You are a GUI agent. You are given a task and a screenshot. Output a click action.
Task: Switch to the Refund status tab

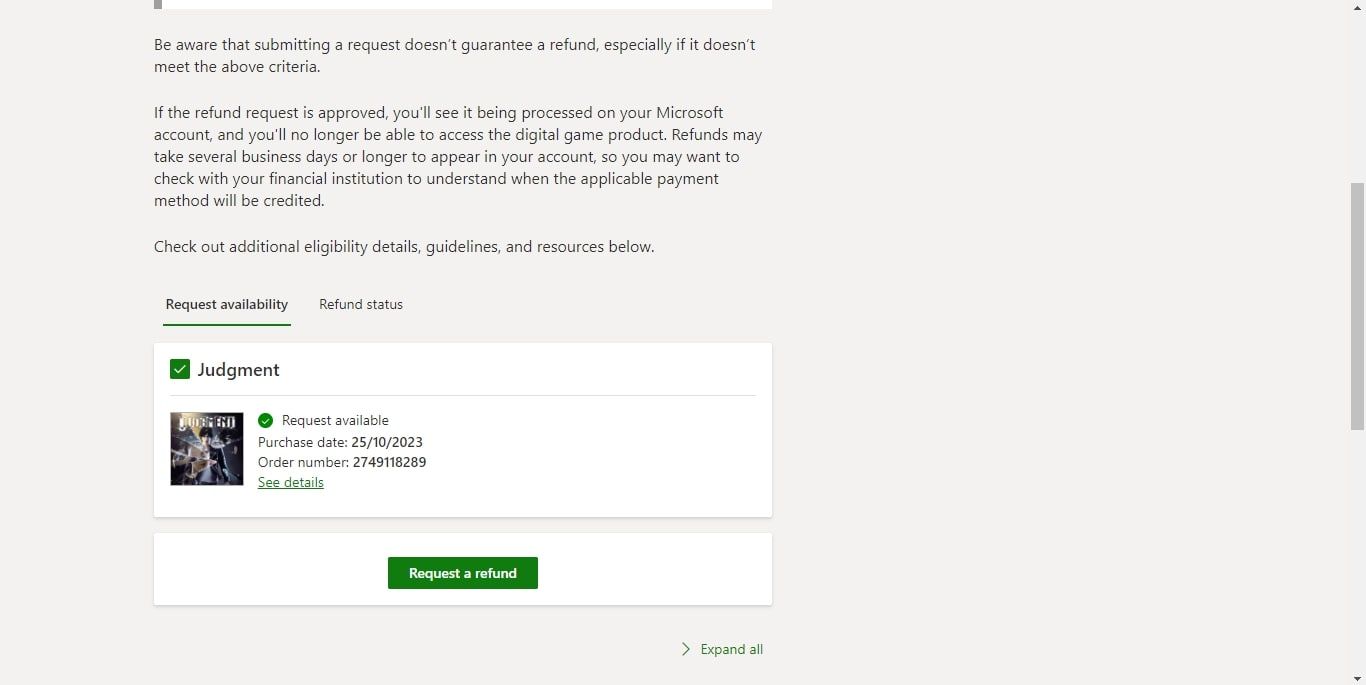[360, 304]
